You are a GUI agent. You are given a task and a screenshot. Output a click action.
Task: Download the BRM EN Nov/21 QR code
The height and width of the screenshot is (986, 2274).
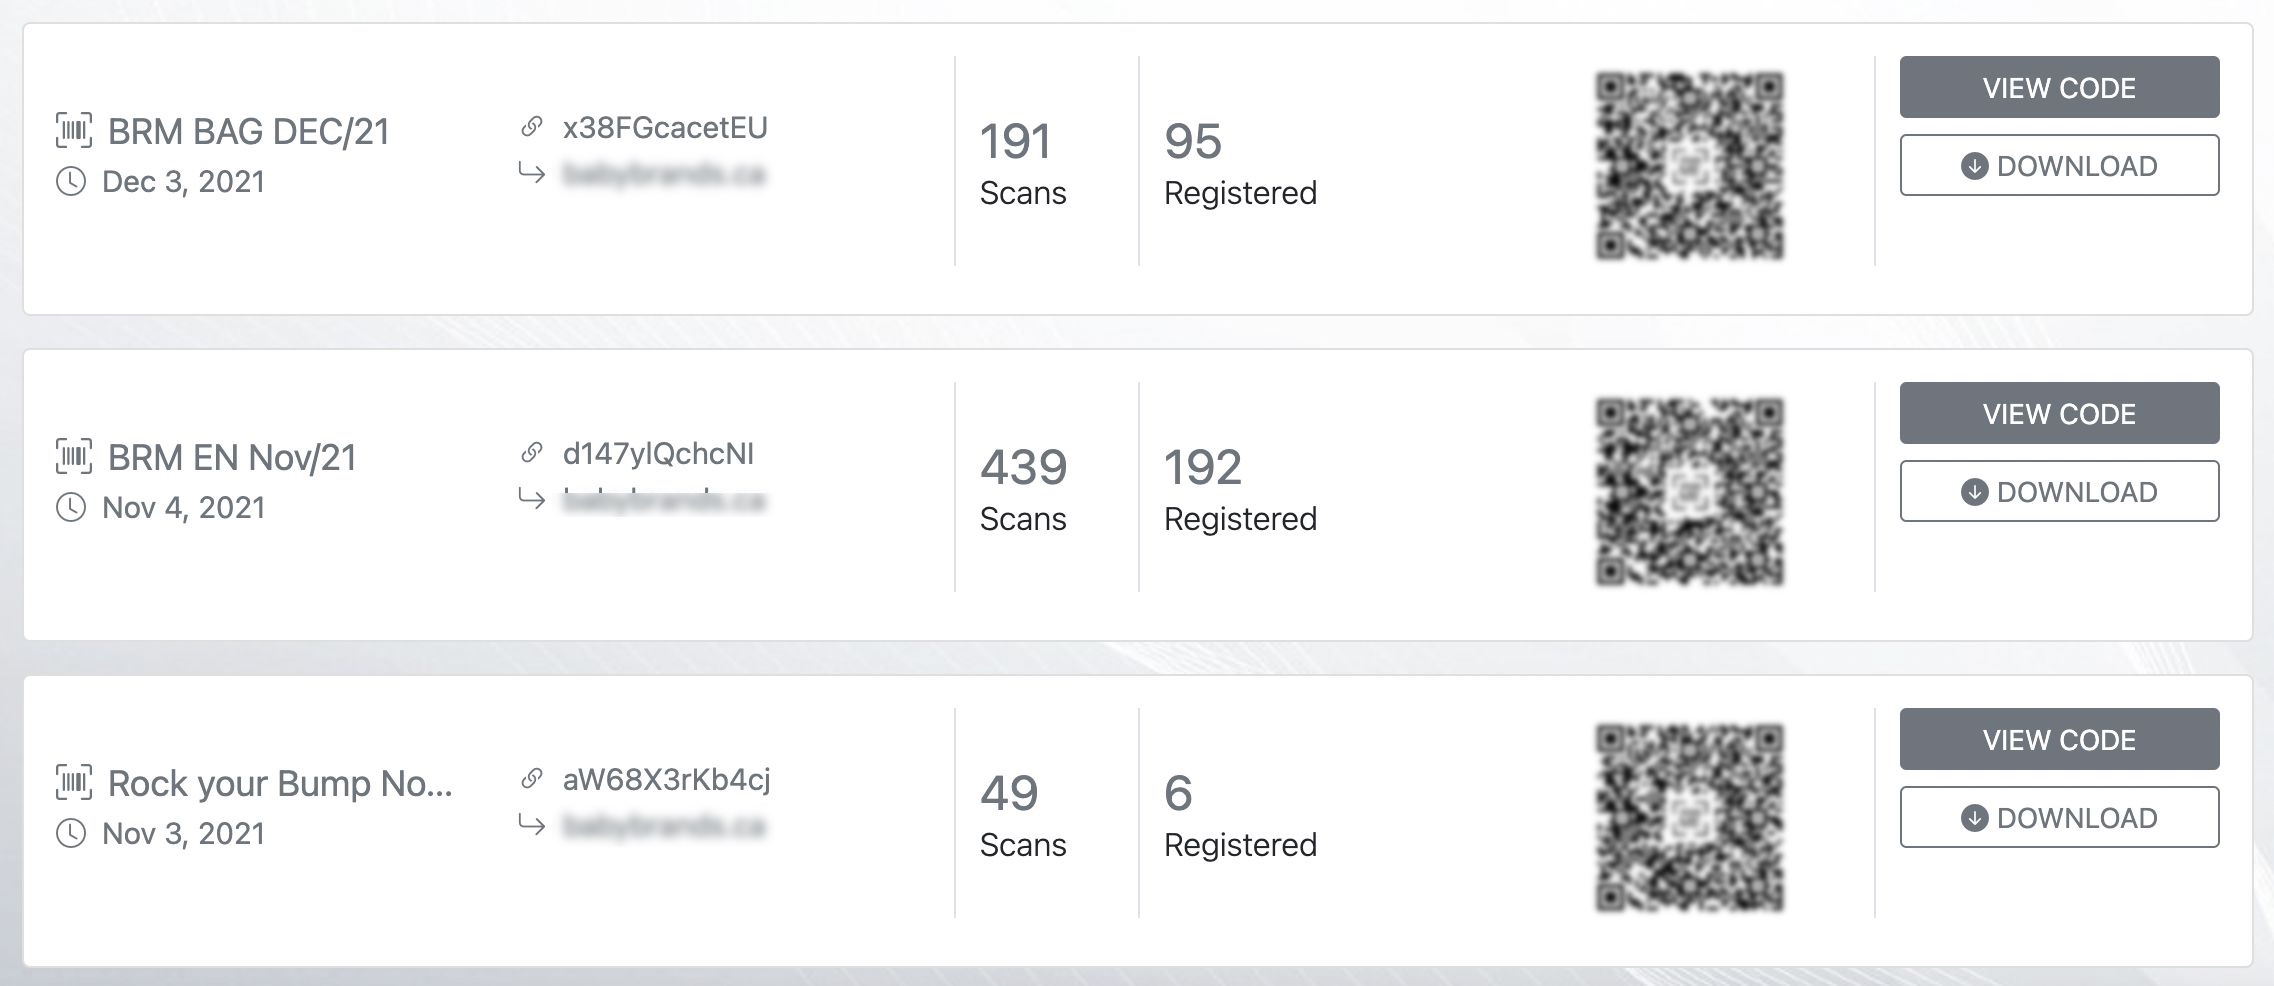(x=2059, y=491)
